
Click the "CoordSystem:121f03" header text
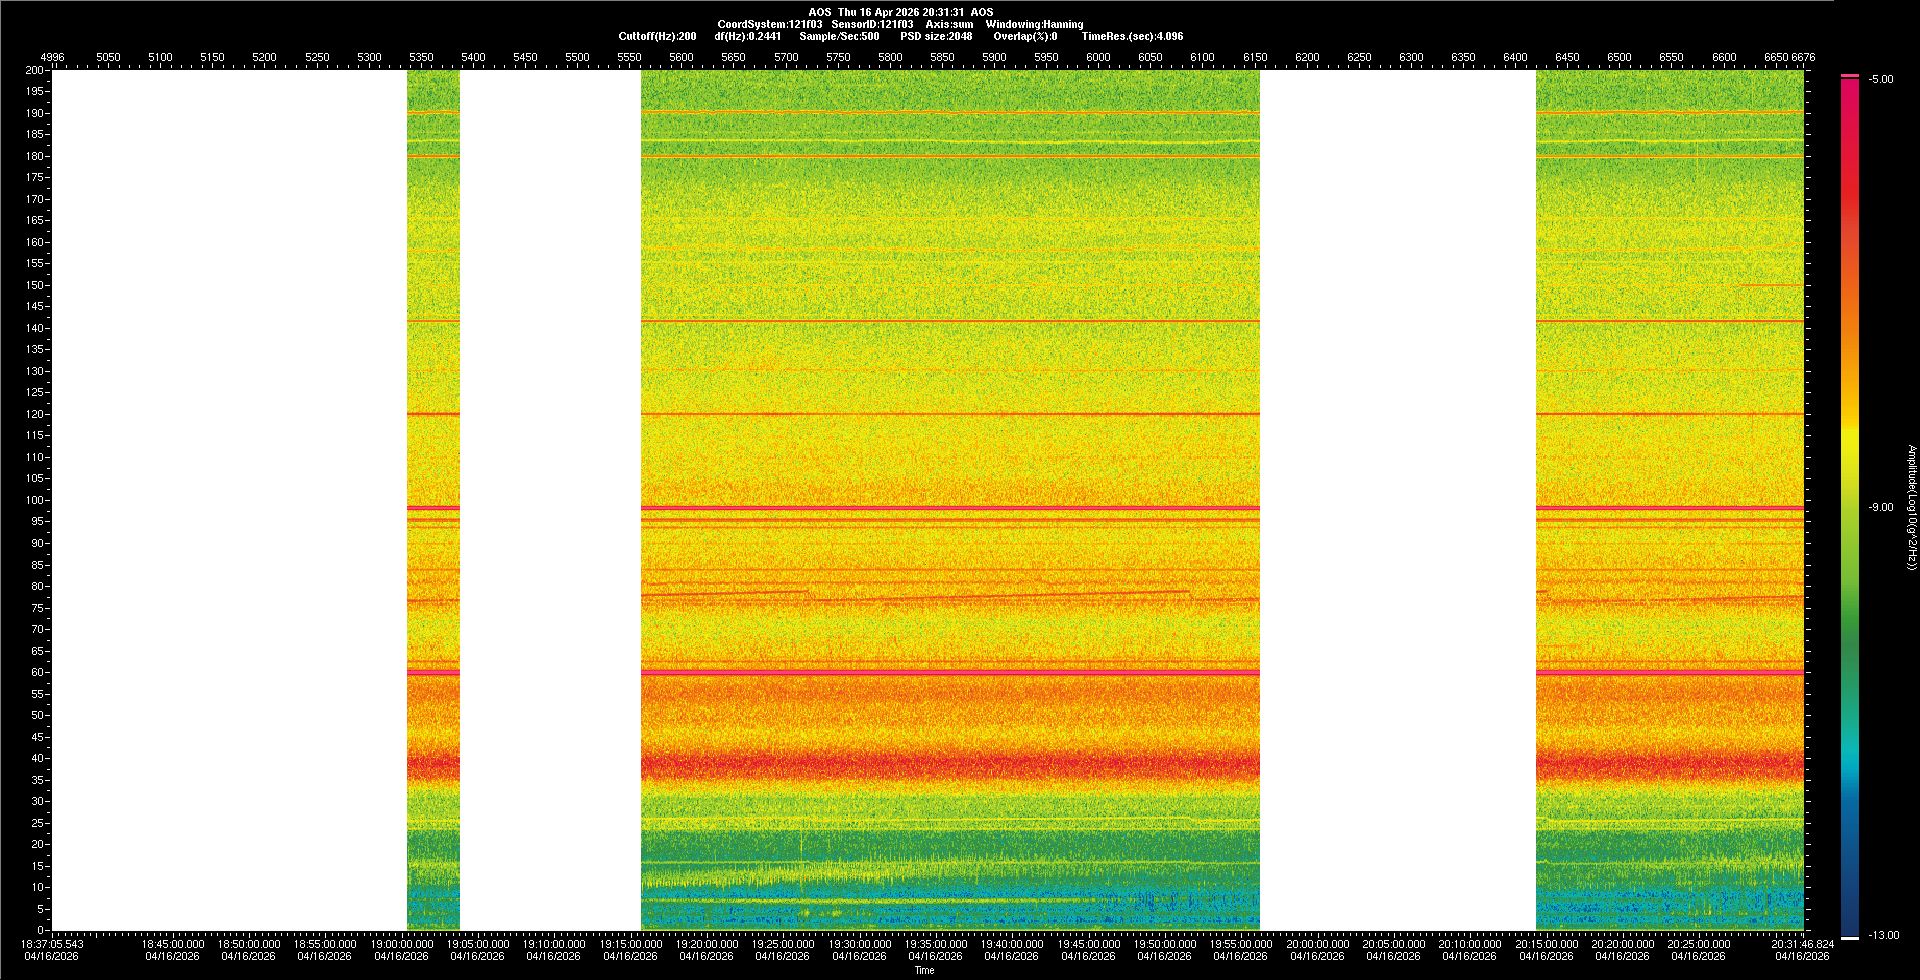[x=770, y=24]
